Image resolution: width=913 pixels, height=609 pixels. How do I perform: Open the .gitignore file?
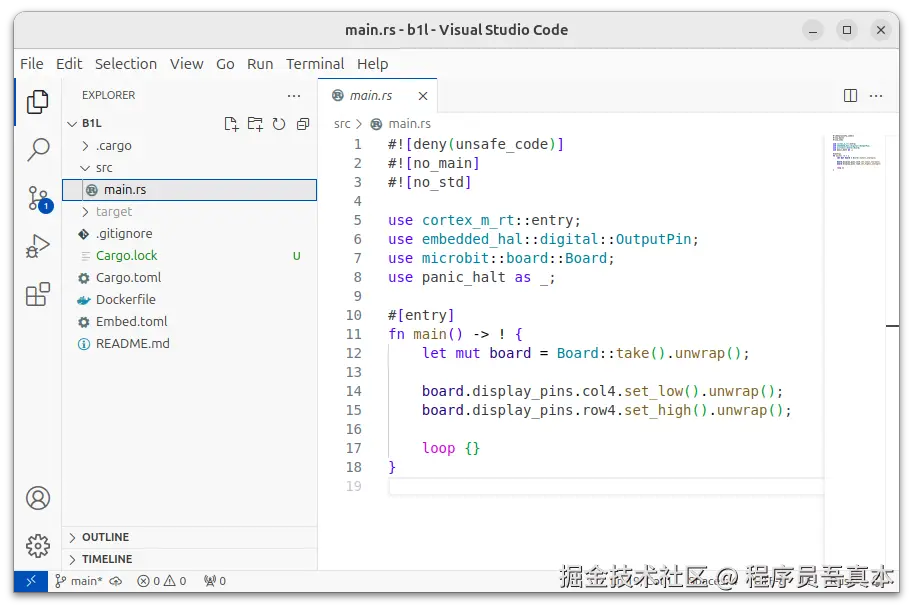pos(189,233)
